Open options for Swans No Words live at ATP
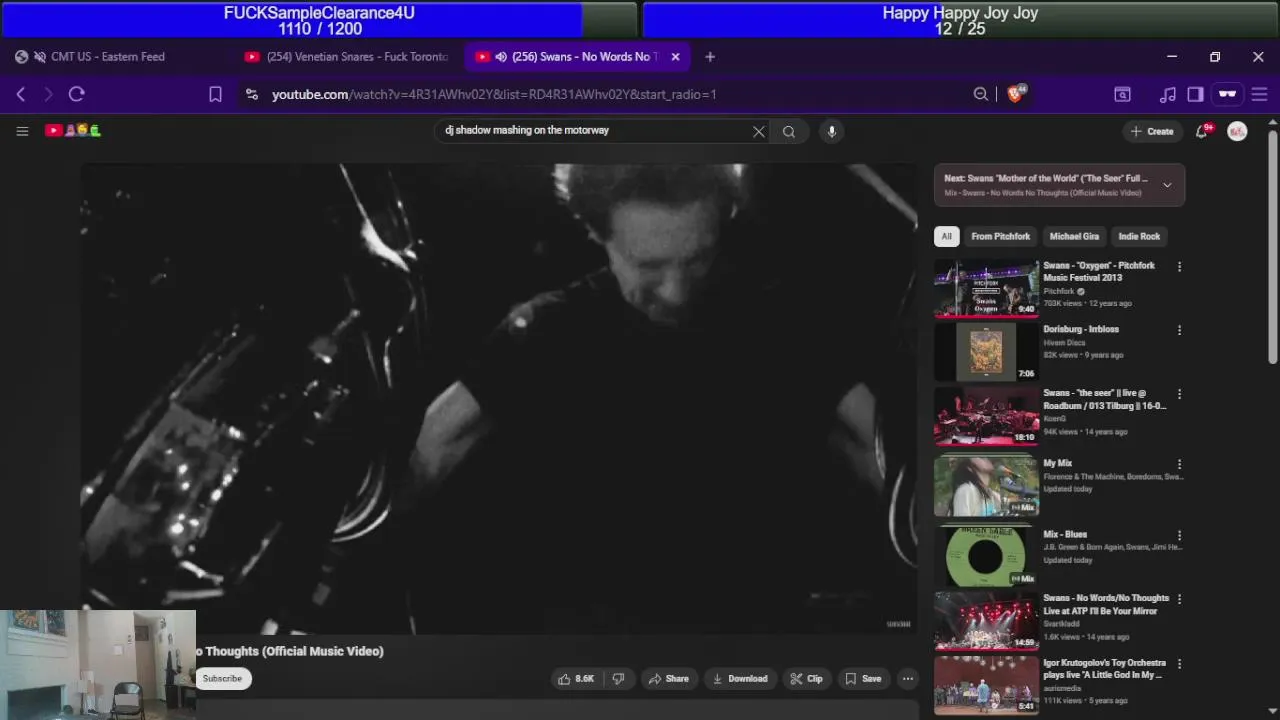Image resolution: width=1280 pixels, height=720 pixels. click(x=1180, y=599)
